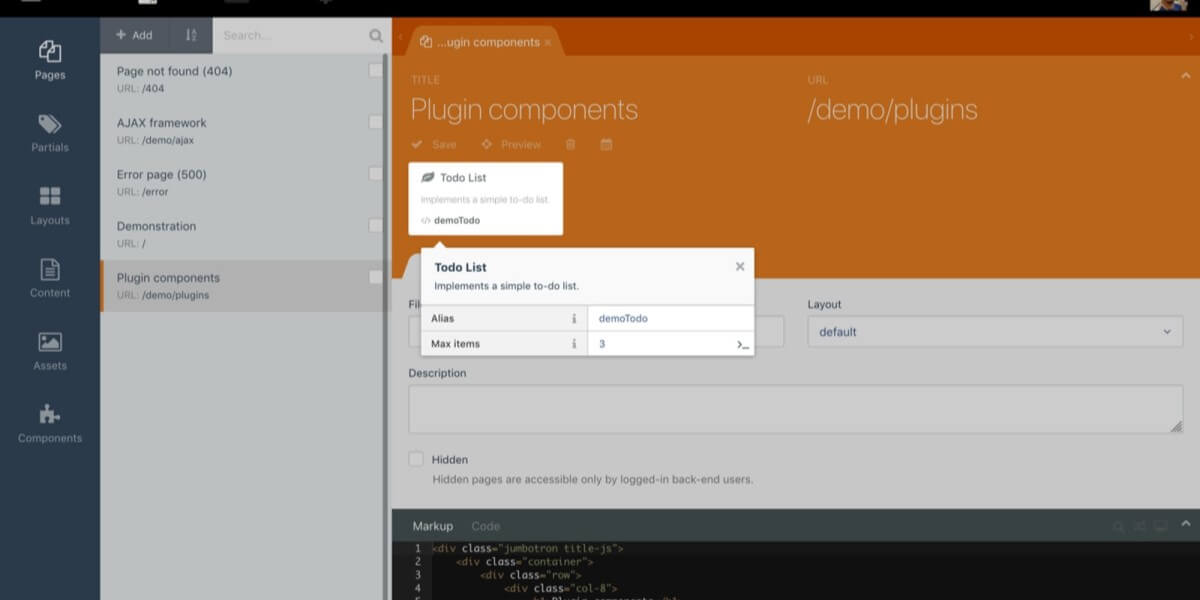Click the fullscreen icon in editor toolbar
1200x600 pixels.
click(1161, 525)
